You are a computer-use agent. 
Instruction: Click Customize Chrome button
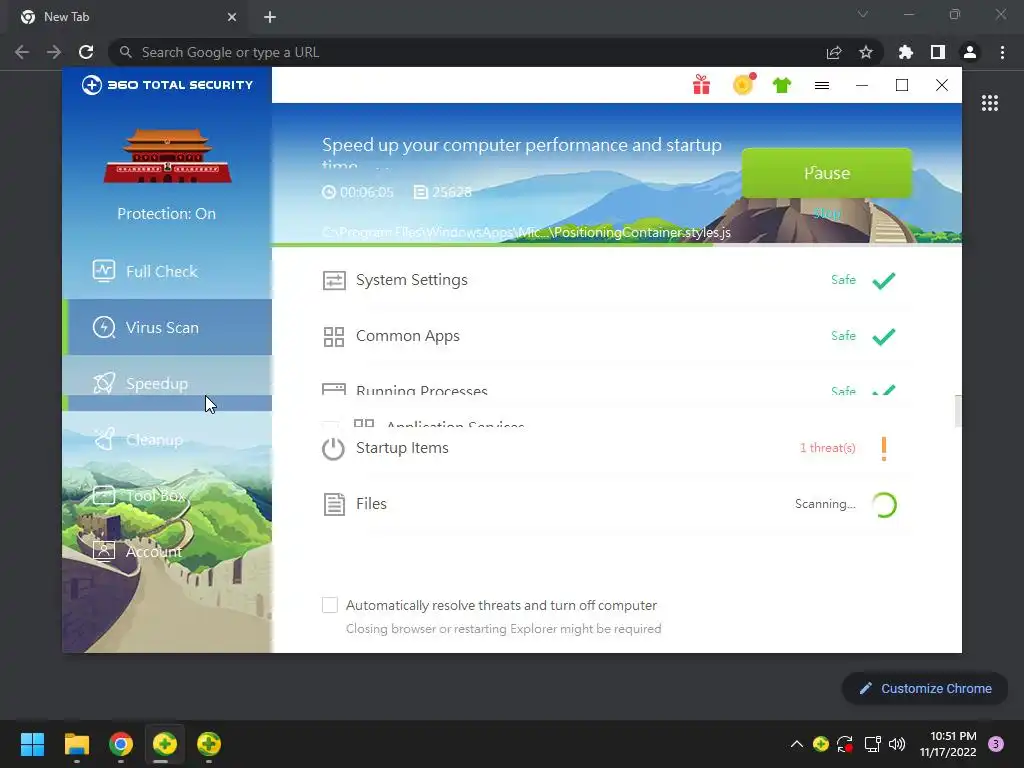coord(925,688)
